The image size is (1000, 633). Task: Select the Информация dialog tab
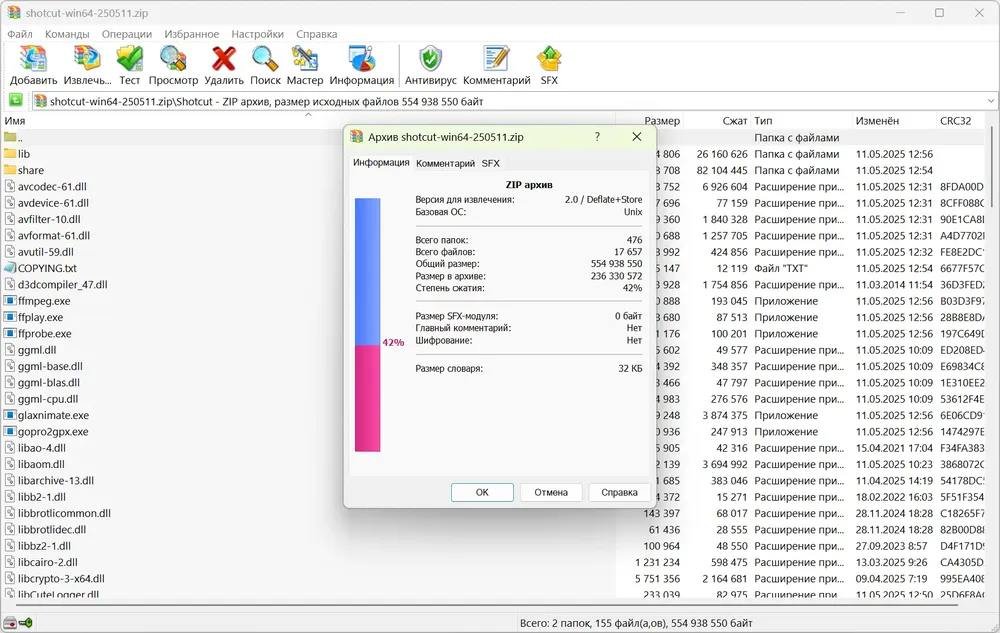(x=381, y=163)
